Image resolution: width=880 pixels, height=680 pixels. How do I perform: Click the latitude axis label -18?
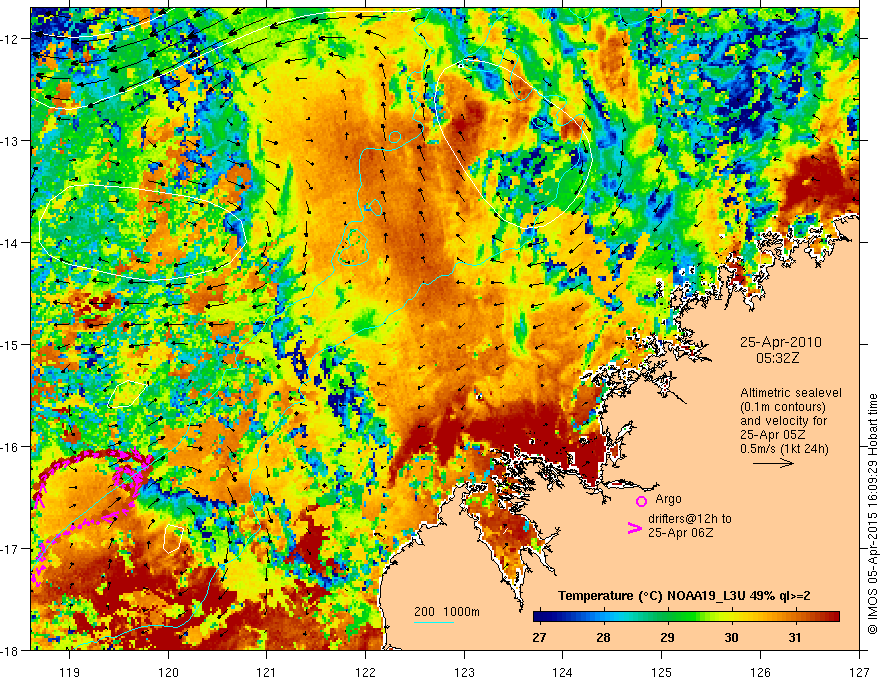(x=11, y=650)
